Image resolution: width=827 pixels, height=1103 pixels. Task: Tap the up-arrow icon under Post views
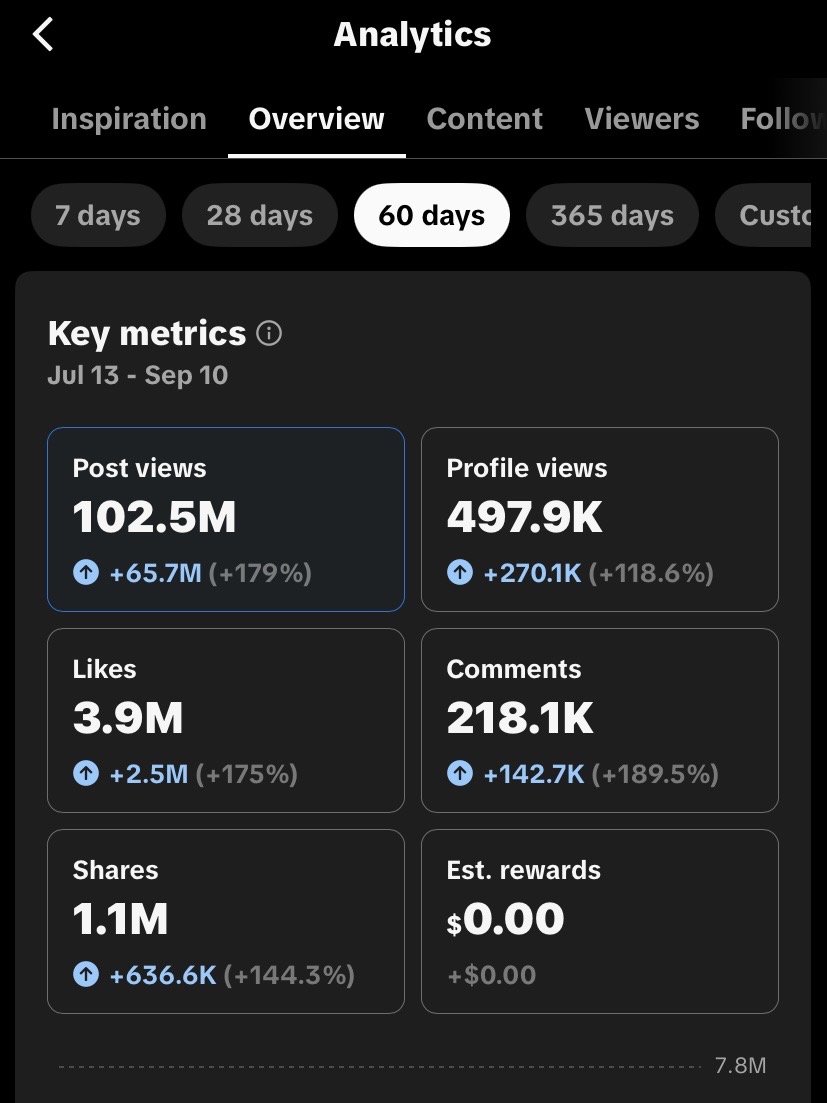[86, 573]
